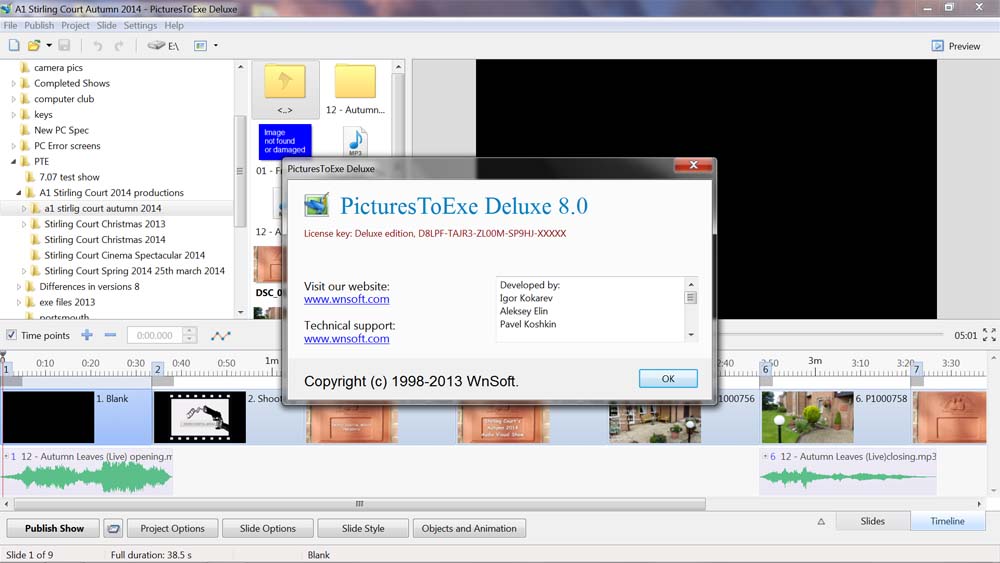Viewport: 1000px width, 563px height.
Task: Open the view mode dropdown arrow
Action: (x=216, y=46)
